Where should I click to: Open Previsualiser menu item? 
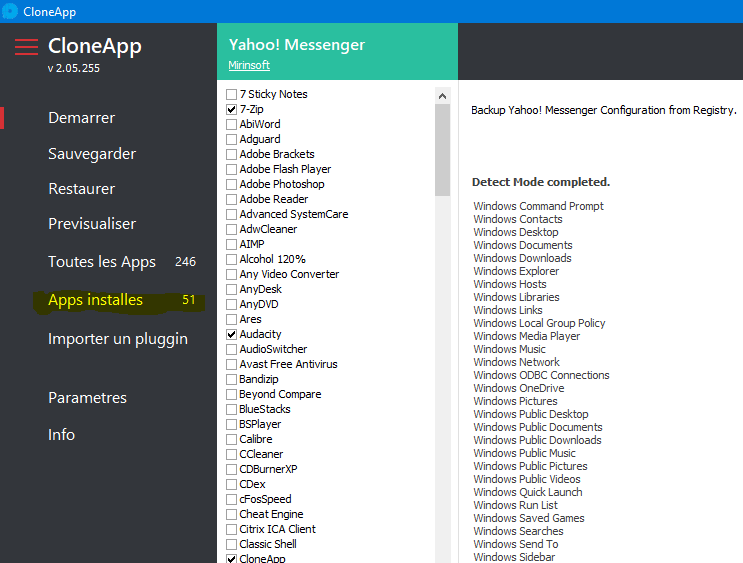pyautogui.click(x=92, y=224)
